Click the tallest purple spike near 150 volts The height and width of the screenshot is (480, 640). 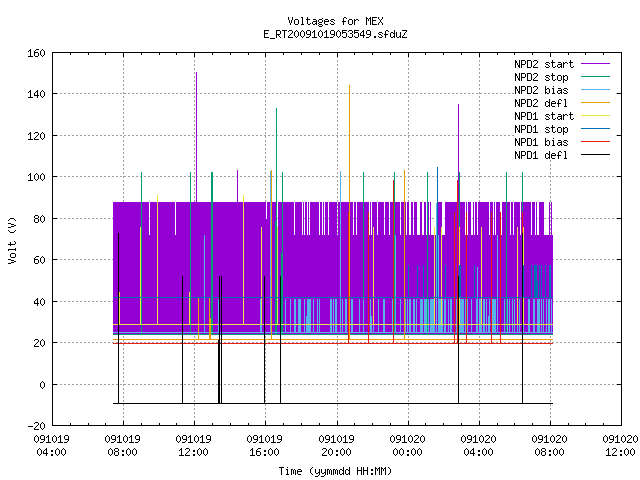pyautogui.click(x=196, y=137)
